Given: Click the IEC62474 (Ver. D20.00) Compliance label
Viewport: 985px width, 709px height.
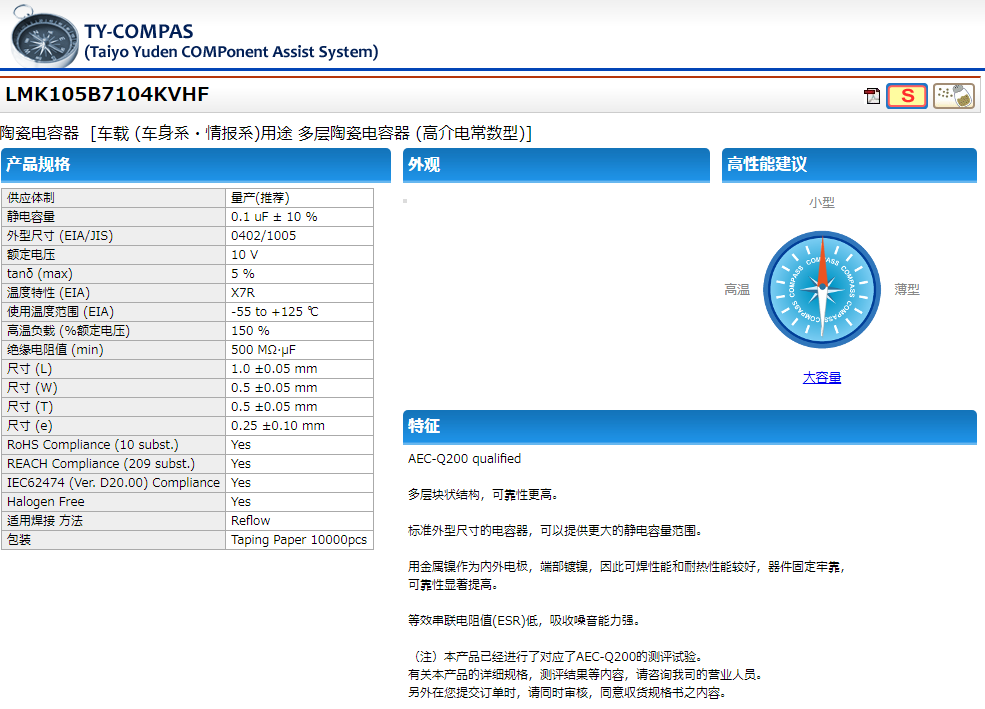Looking at the screenshot, I should pyautogui.click(x=113, y=483).
